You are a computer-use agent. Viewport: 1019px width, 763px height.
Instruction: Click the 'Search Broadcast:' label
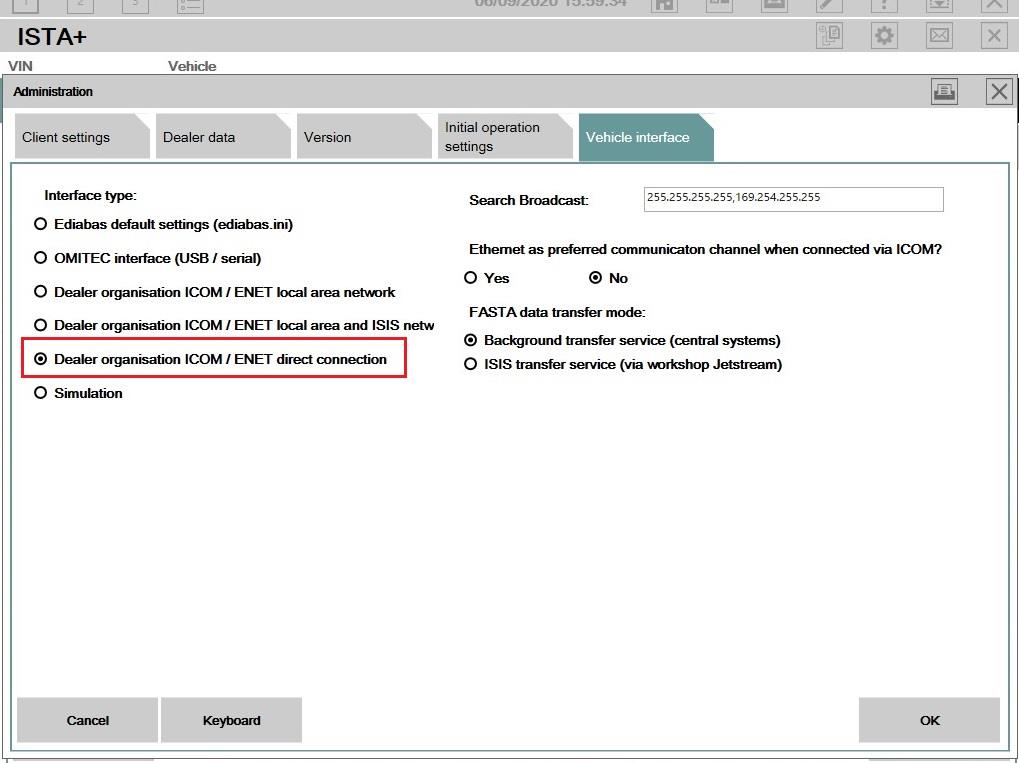tap(529, 200)
